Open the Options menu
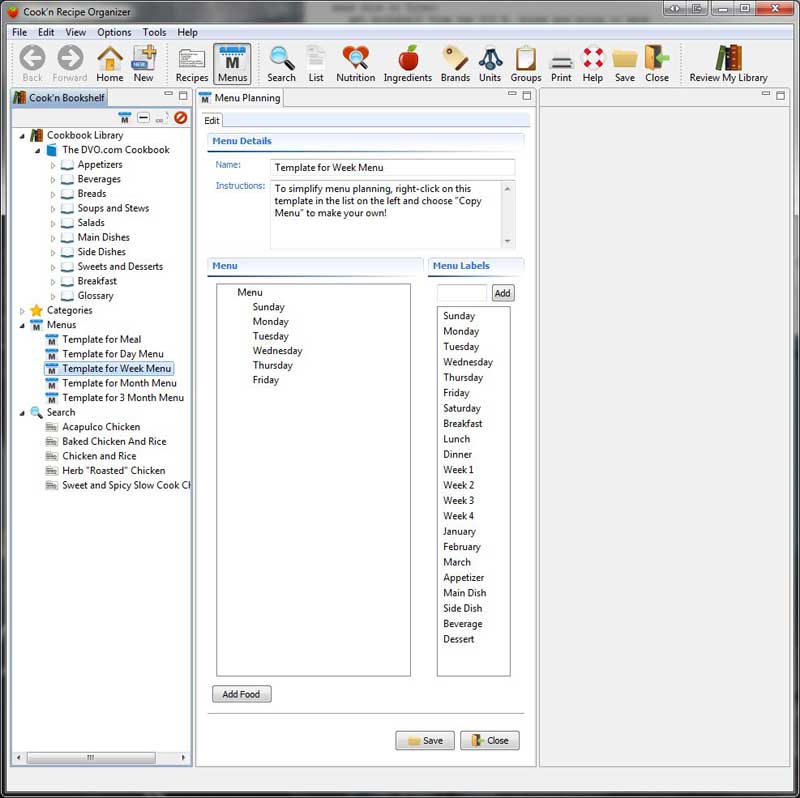Viewport: 800px width, 798px height. click(114, 32)
